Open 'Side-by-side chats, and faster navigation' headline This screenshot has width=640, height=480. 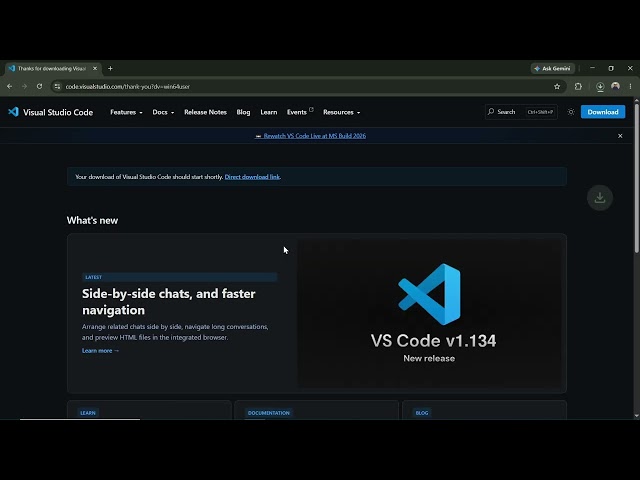(x=169, y=302)
